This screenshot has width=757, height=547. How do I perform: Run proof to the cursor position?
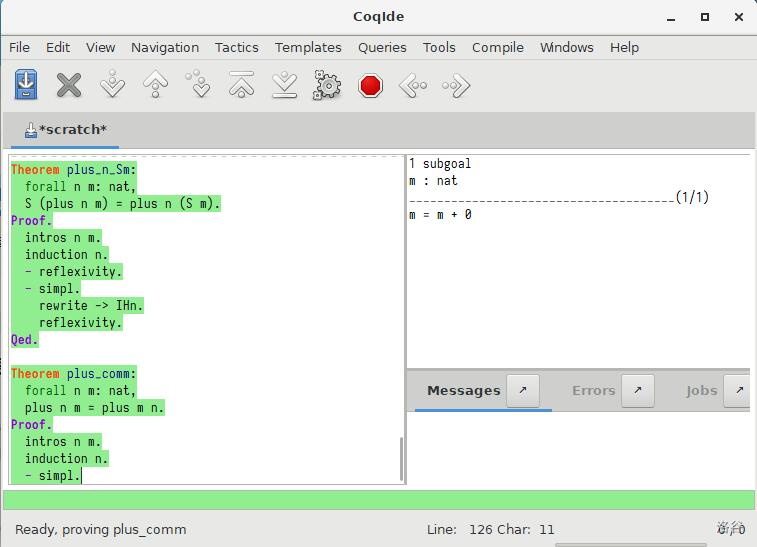[x=198, y=85]
